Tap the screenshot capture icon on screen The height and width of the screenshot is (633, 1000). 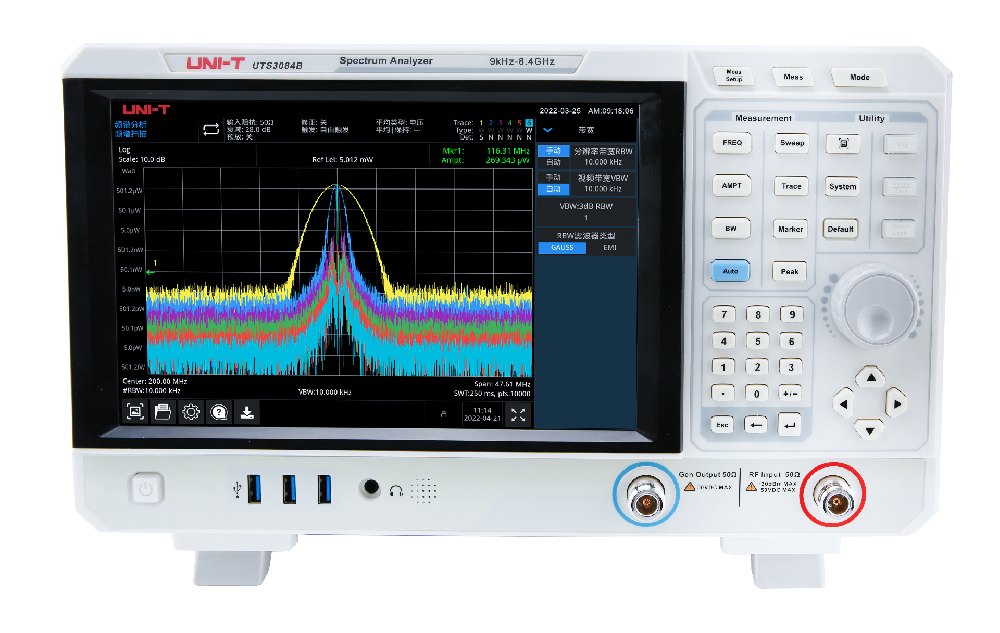point(135,412)
